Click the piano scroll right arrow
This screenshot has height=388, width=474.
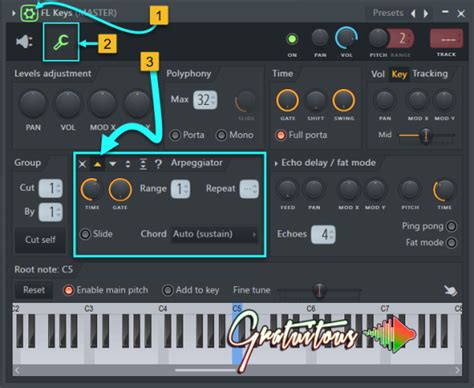457,370
